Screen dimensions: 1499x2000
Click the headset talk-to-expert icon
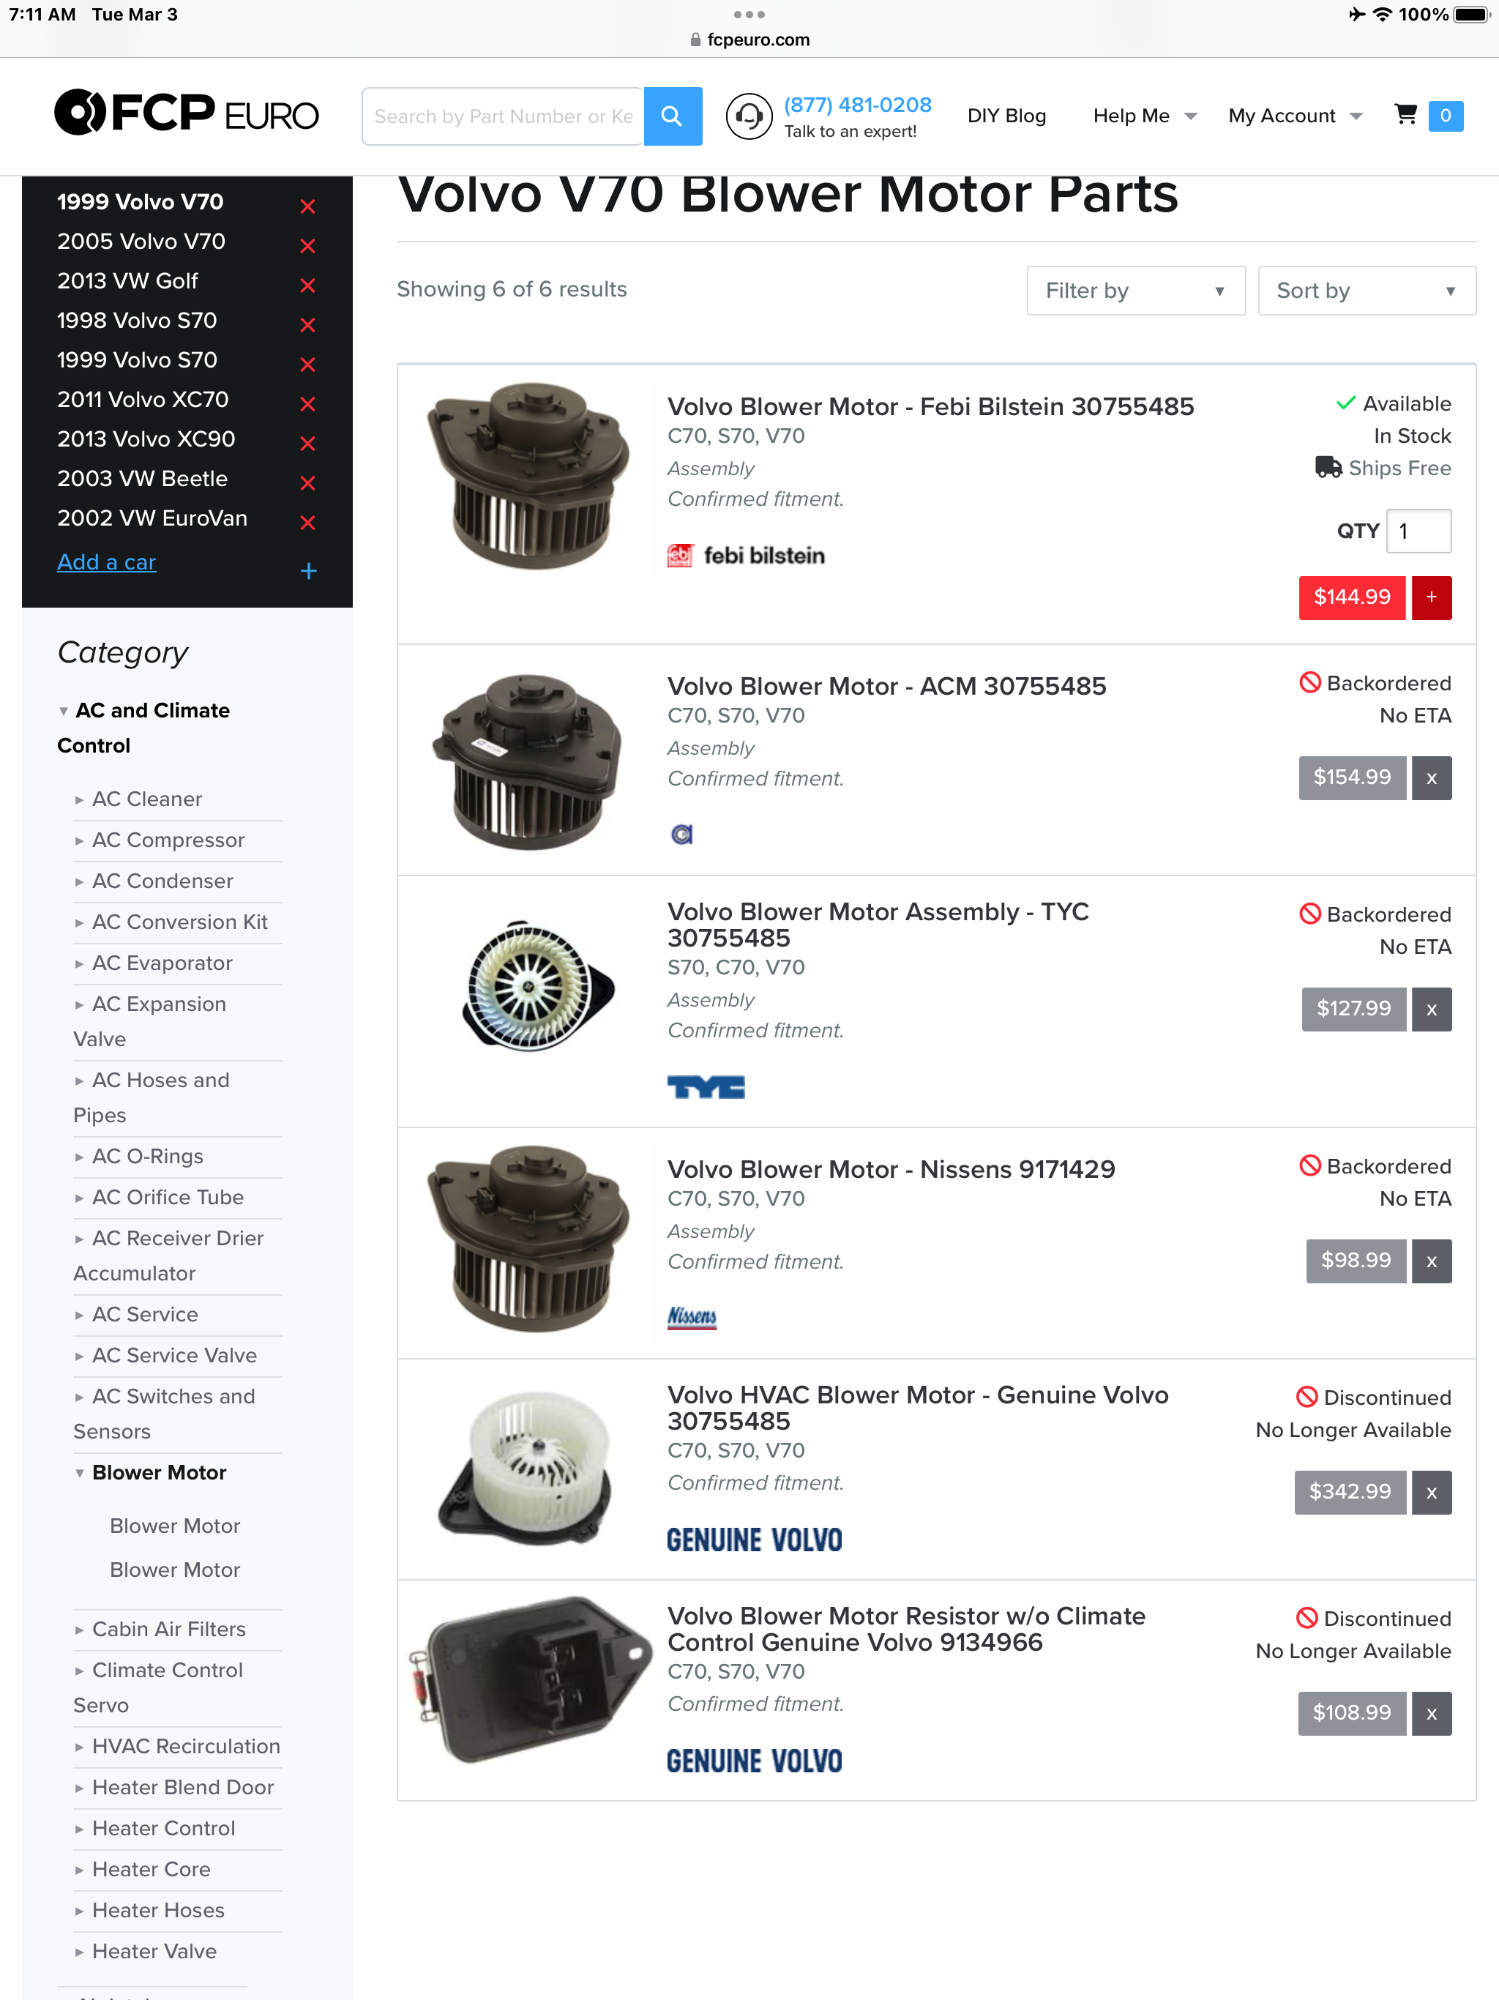[748, 117]
